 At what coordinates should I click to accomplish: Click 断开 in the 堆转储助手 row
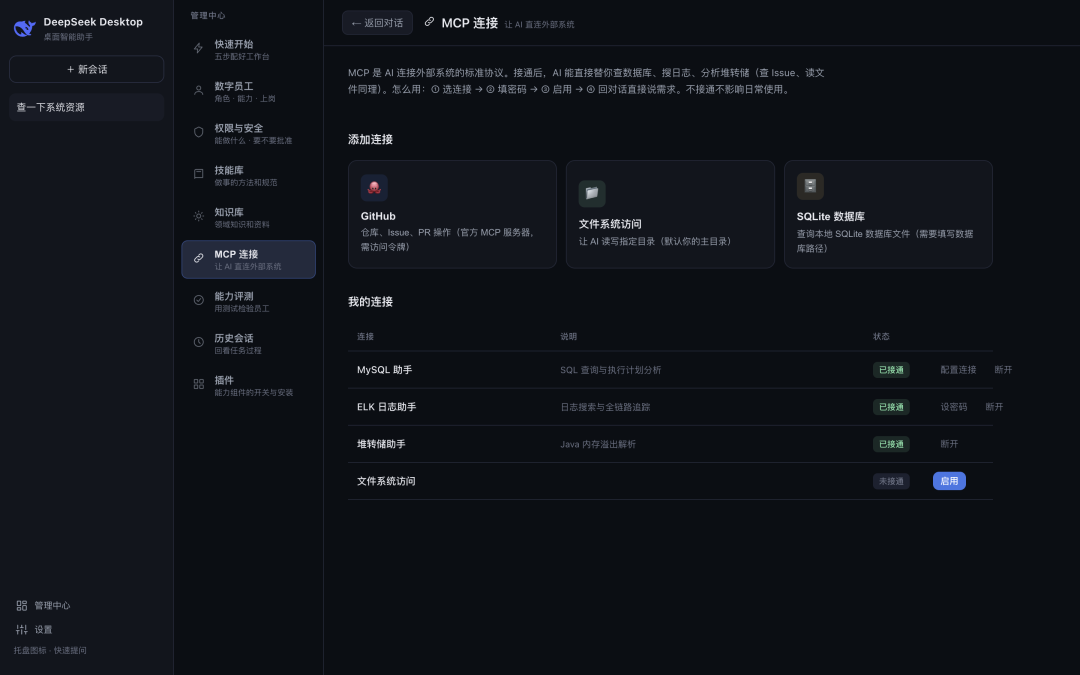pyautogui.click(x=949, y=444)
